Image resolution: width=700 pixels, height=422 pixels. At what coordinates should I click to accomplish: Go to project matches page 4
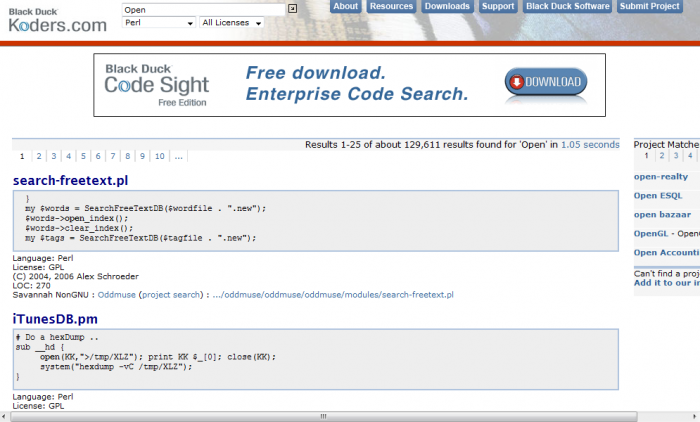point(690,155)
